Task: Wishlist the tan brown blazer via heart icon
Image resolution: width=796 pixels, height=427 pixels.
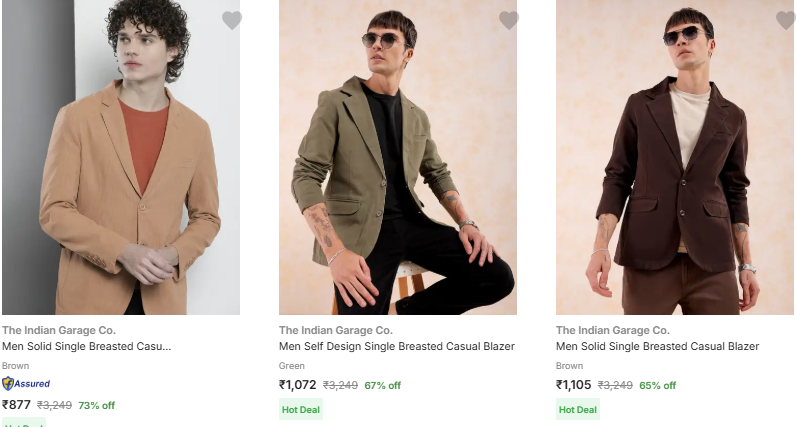Action: [232, 20]
